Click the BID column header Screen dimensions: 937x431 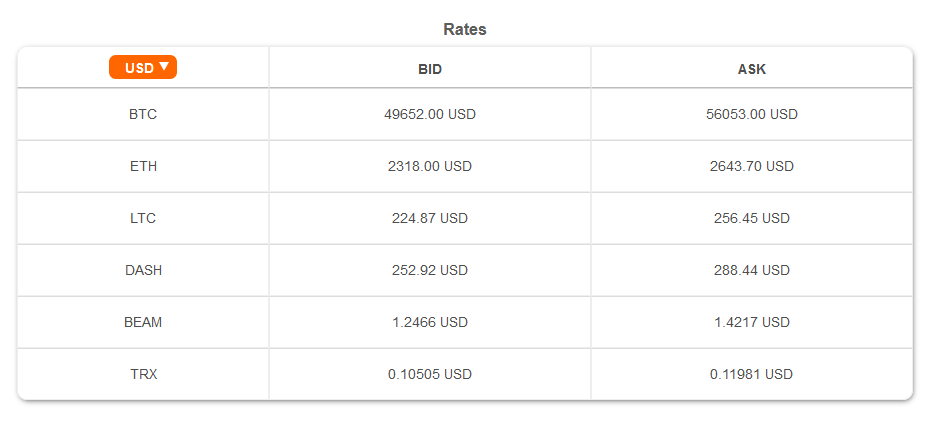click(x=430, y=69)
